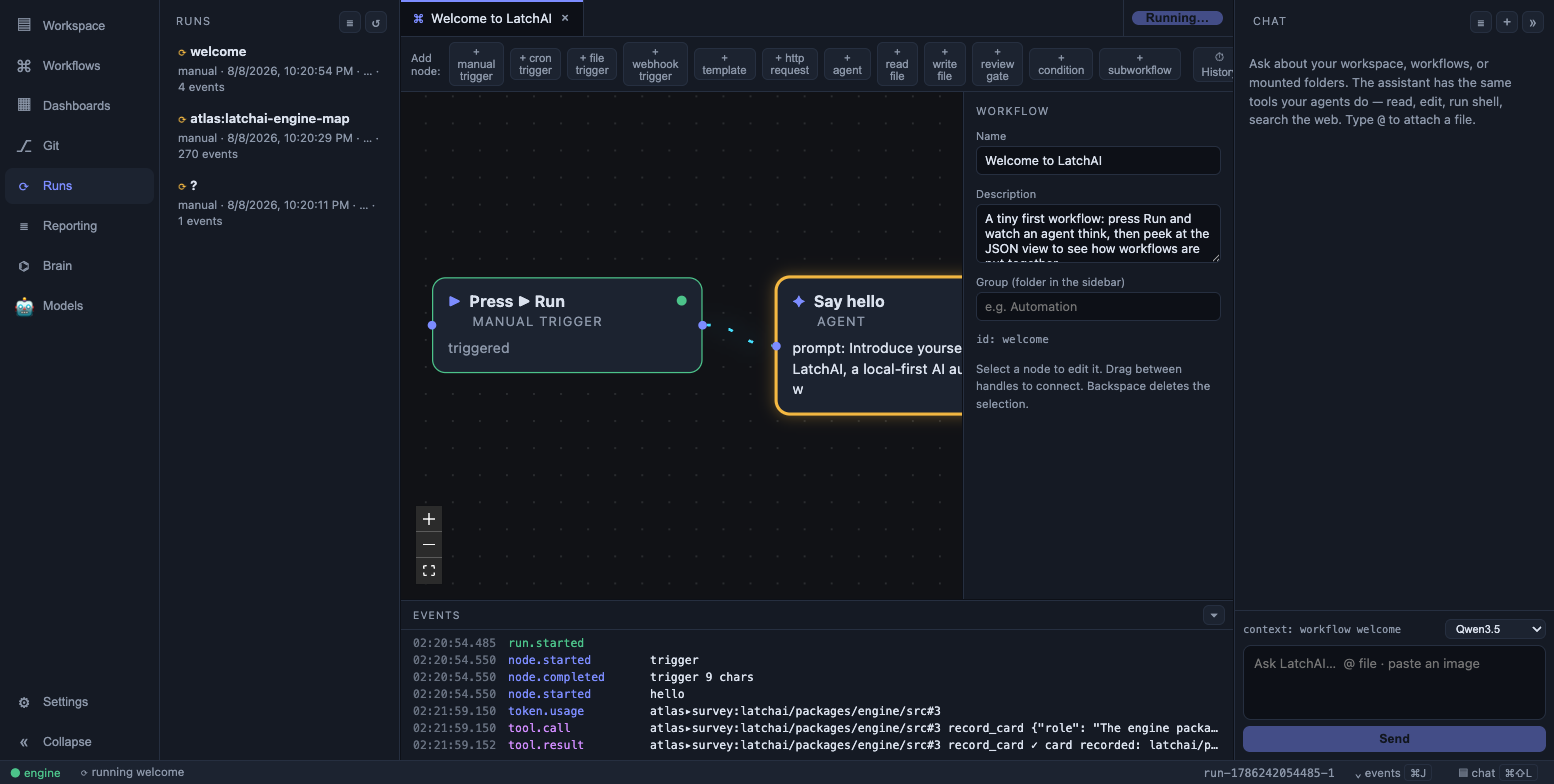Add a review gate node
Viewport: 1554px width, 784px height.
(x=997, y=64)
